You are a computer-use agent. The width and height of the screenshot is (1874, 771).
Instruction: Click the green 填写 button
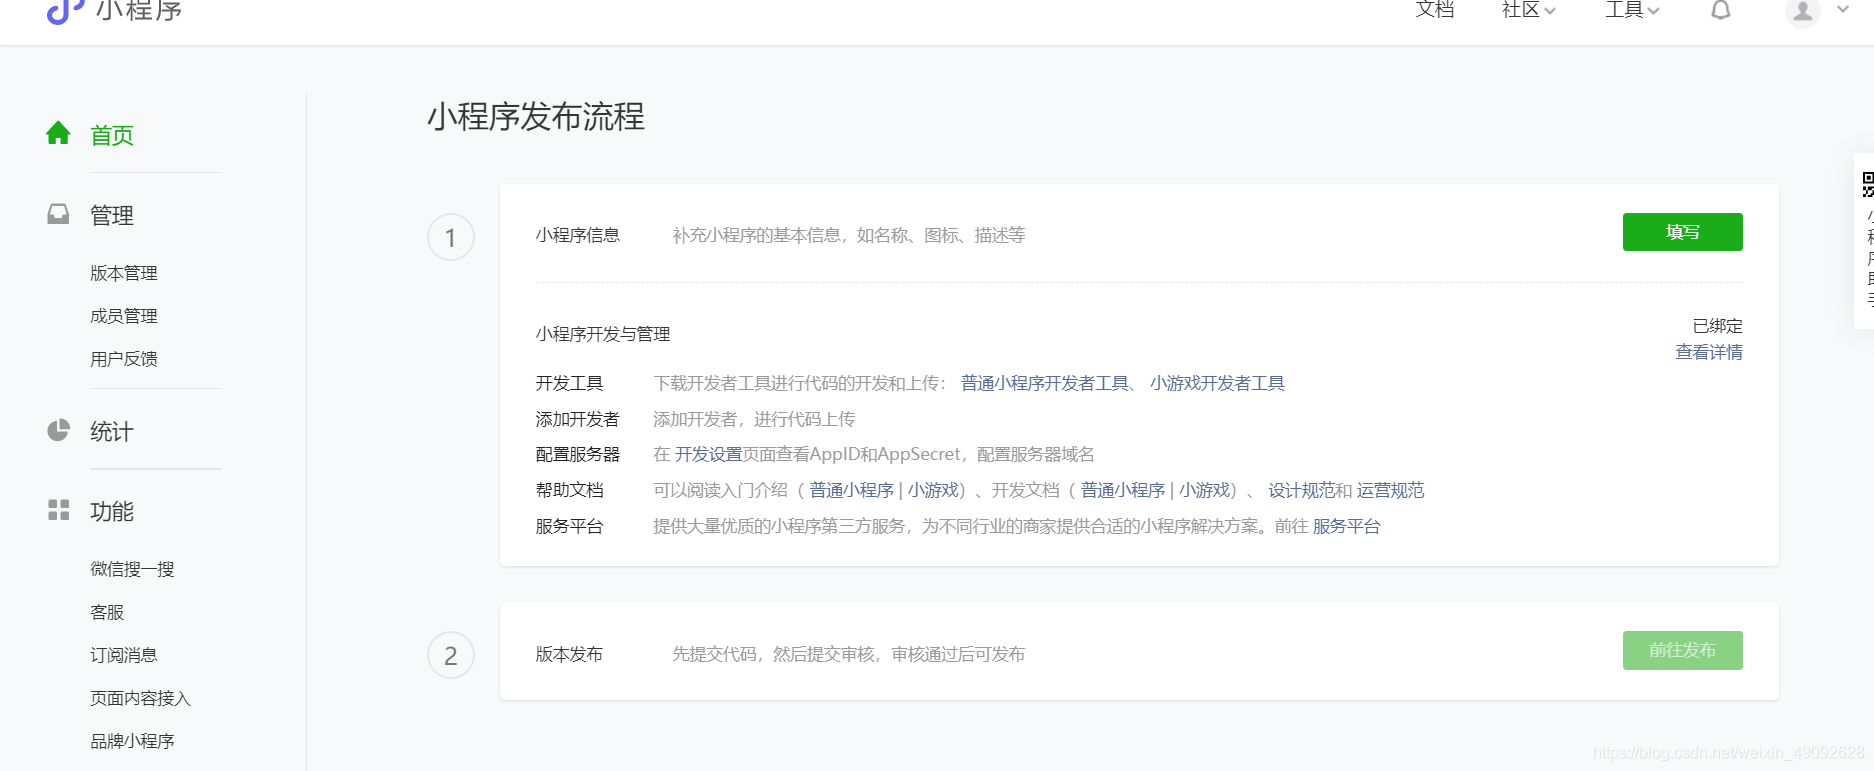click(x=1682, y=232)
